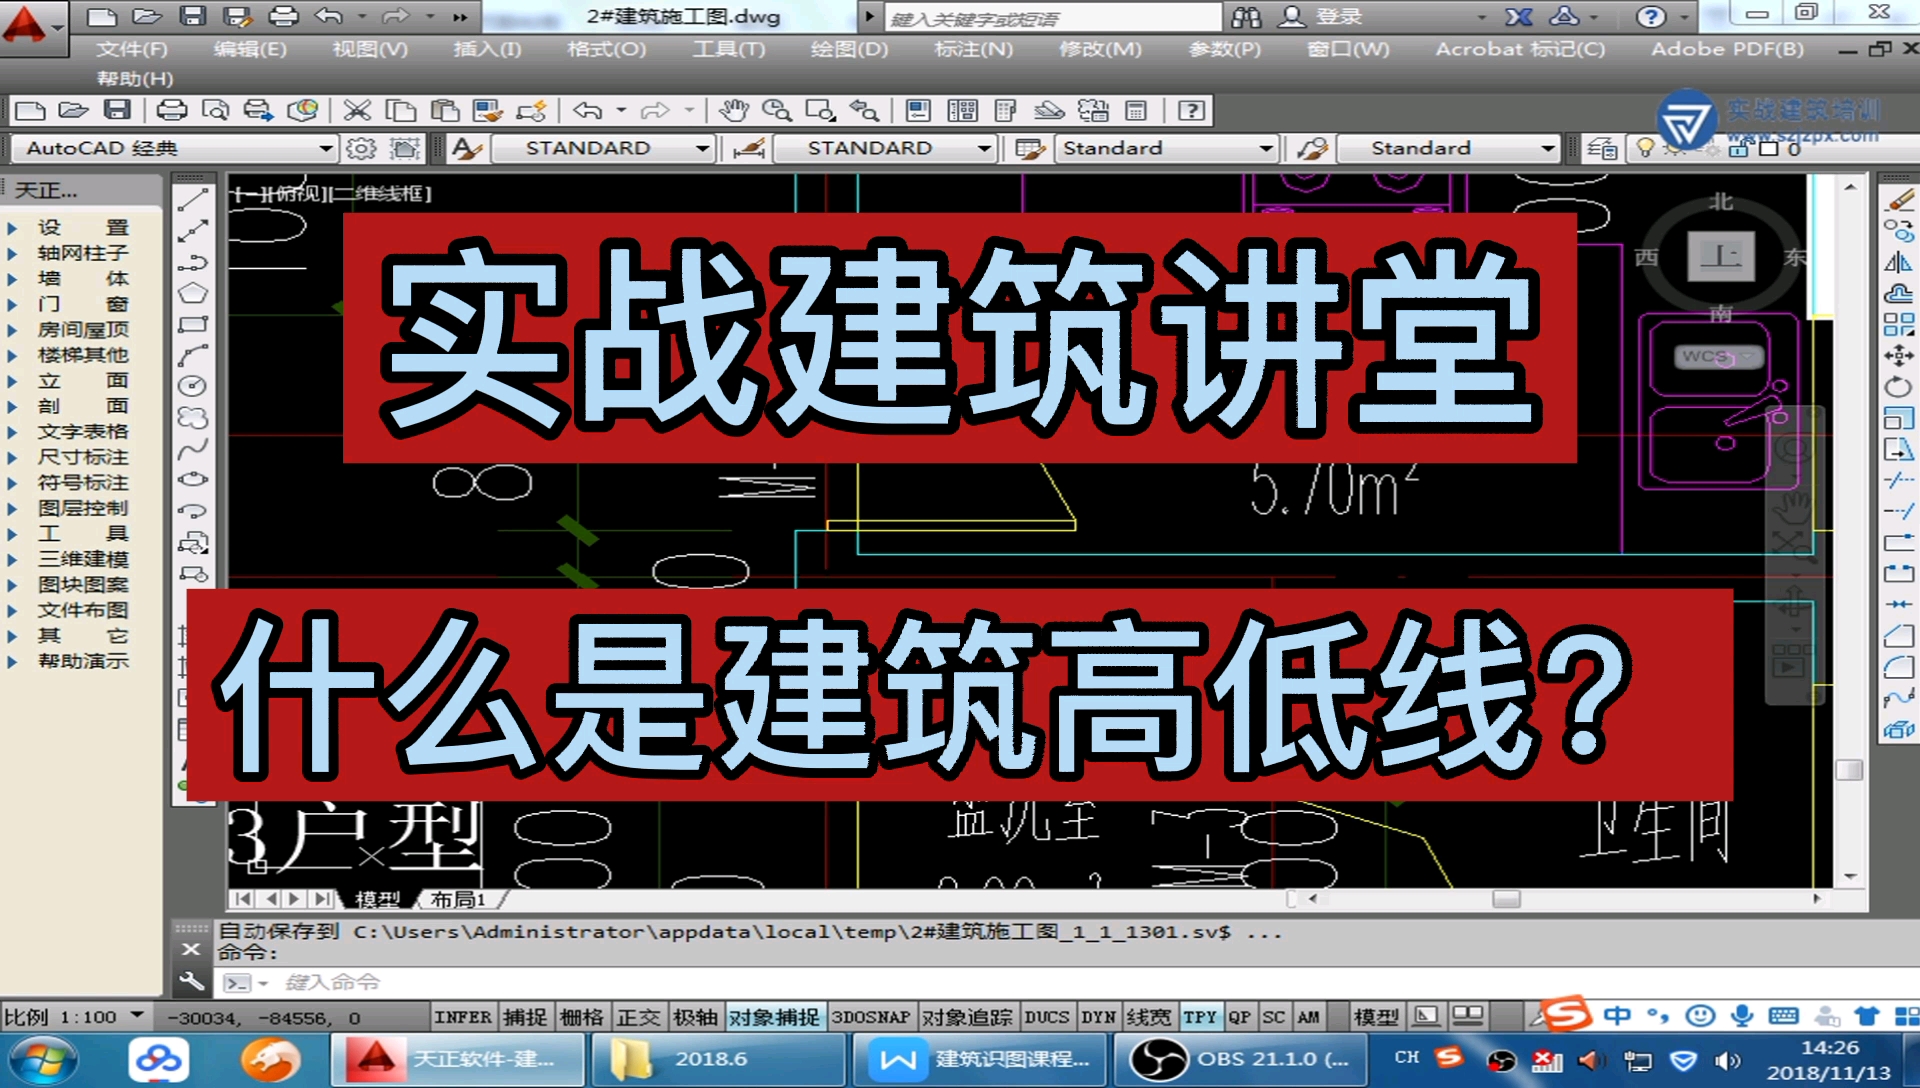Click the Save disk icon
The width and height of the screenshot is (1920, 1088).
click(117, 110)
